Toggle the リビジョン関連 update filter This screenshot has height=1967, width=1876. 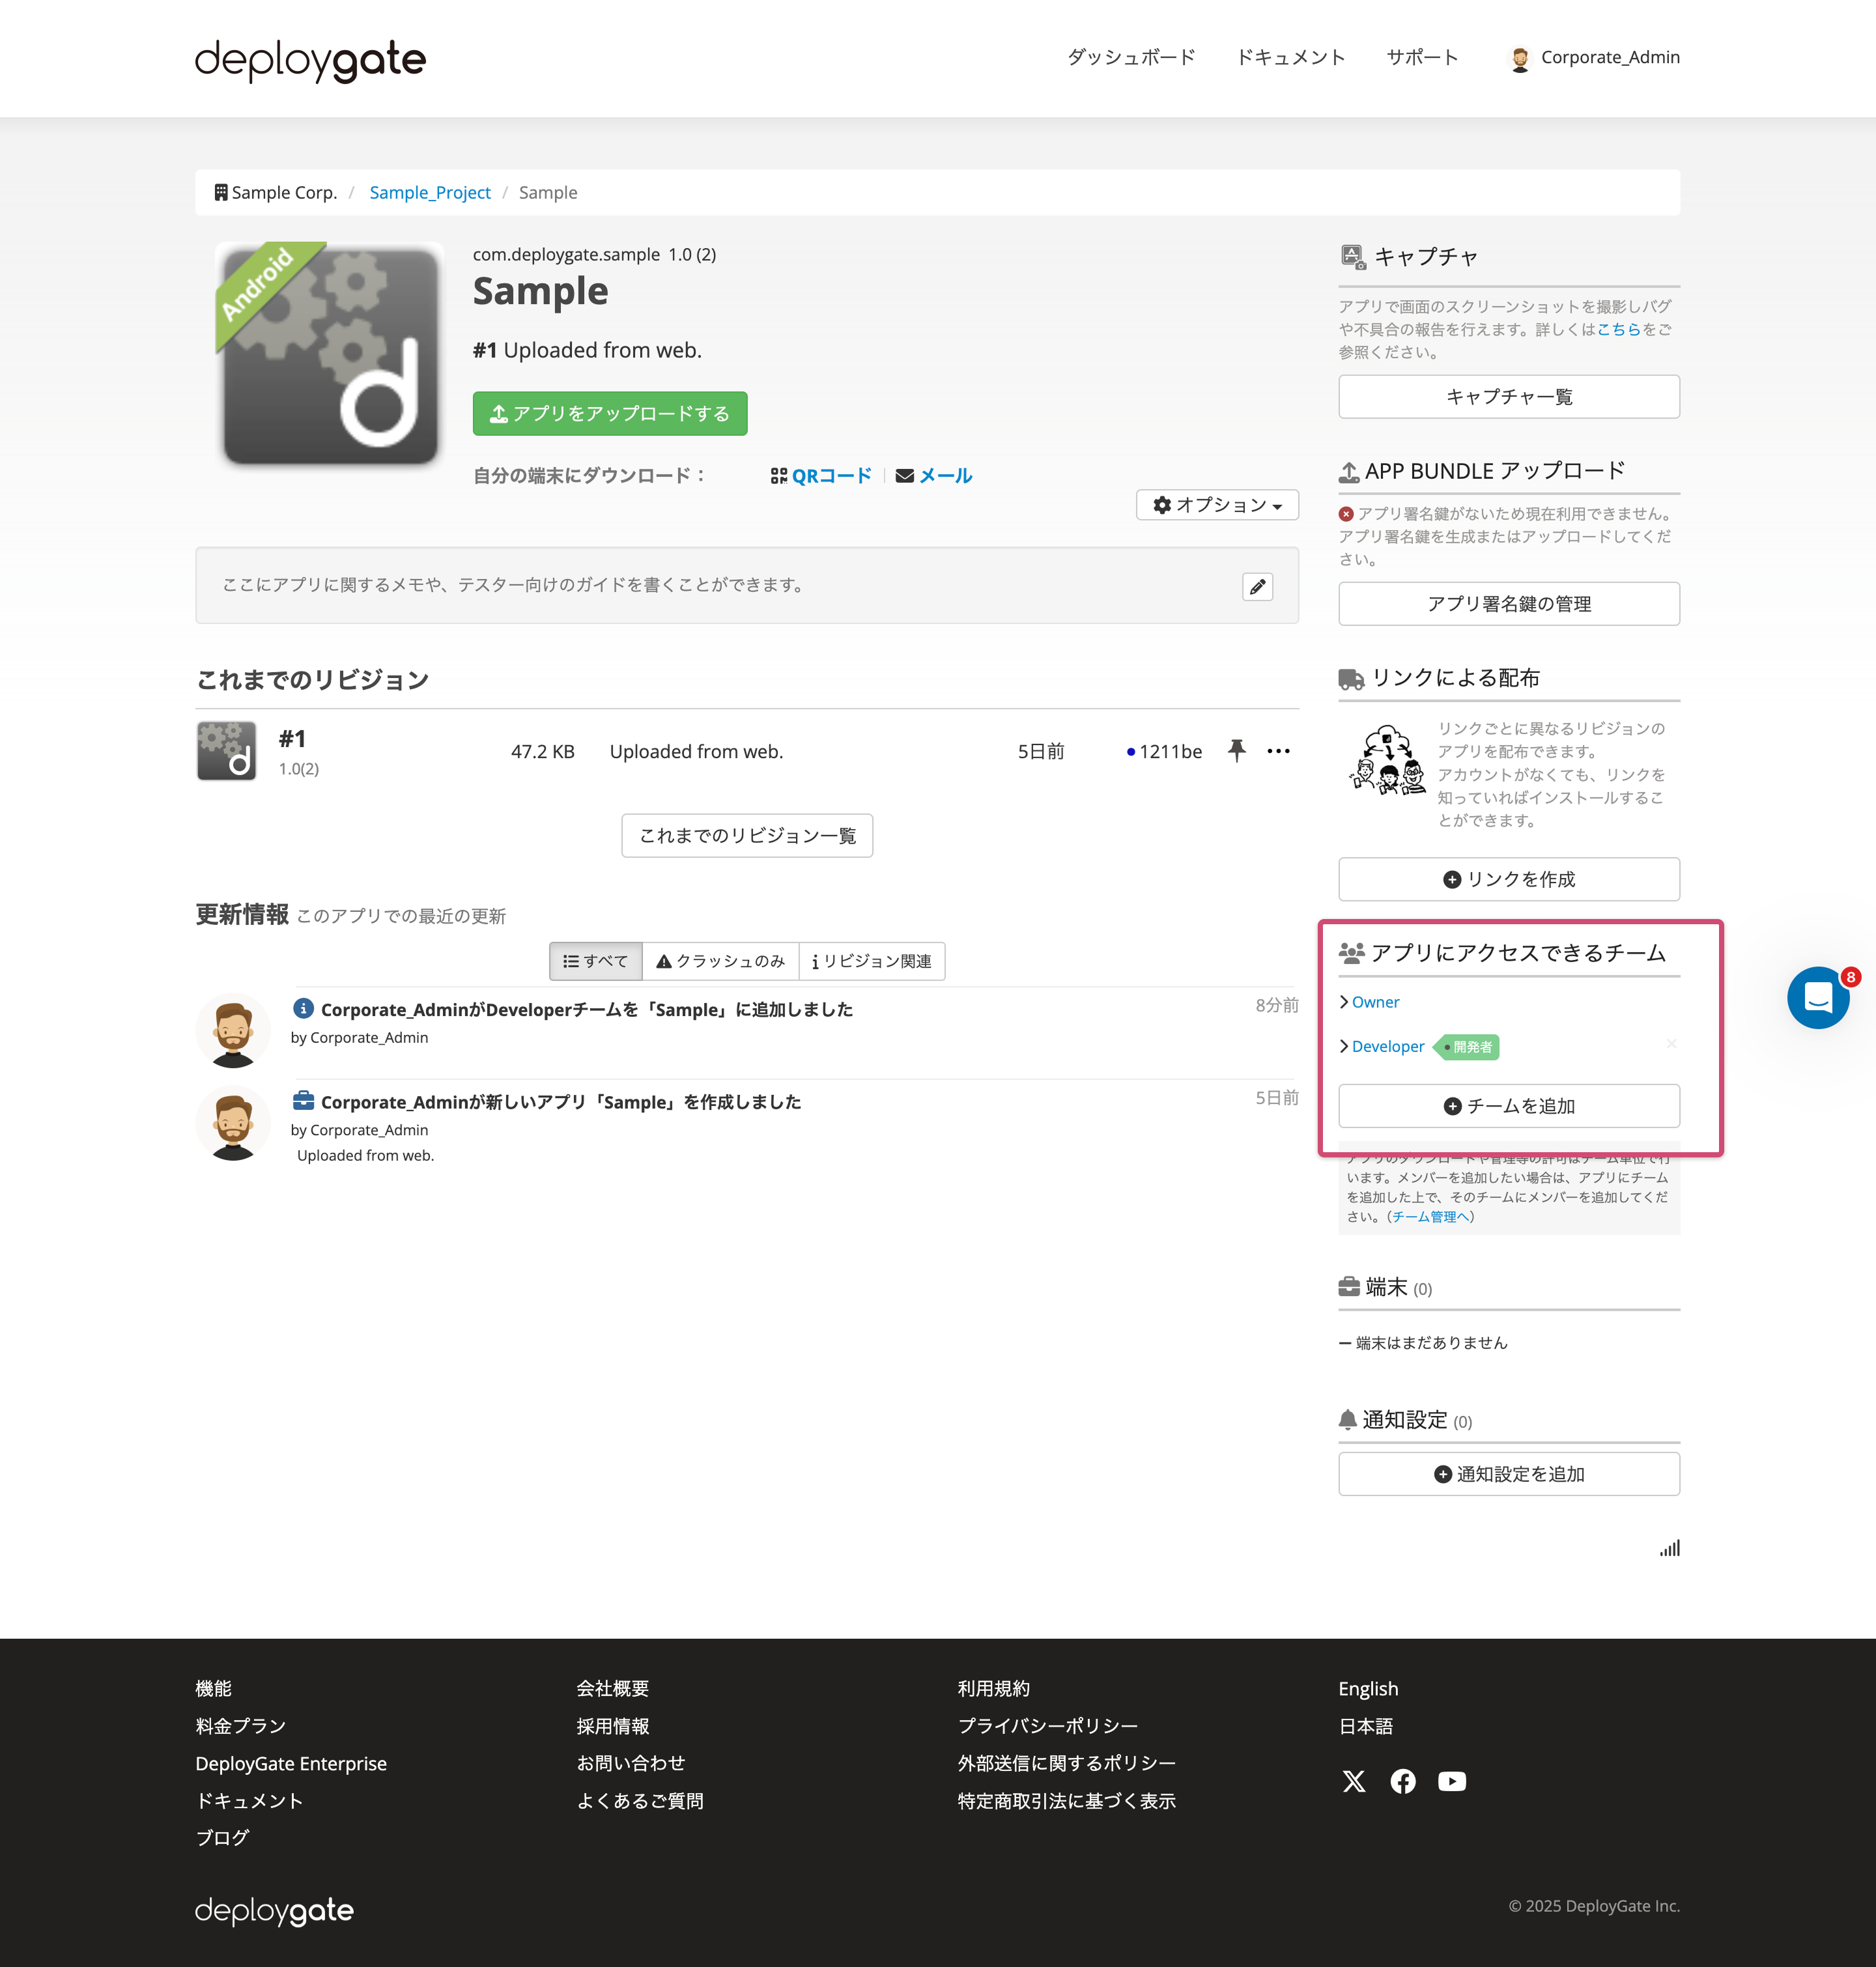tap(871, 961)
